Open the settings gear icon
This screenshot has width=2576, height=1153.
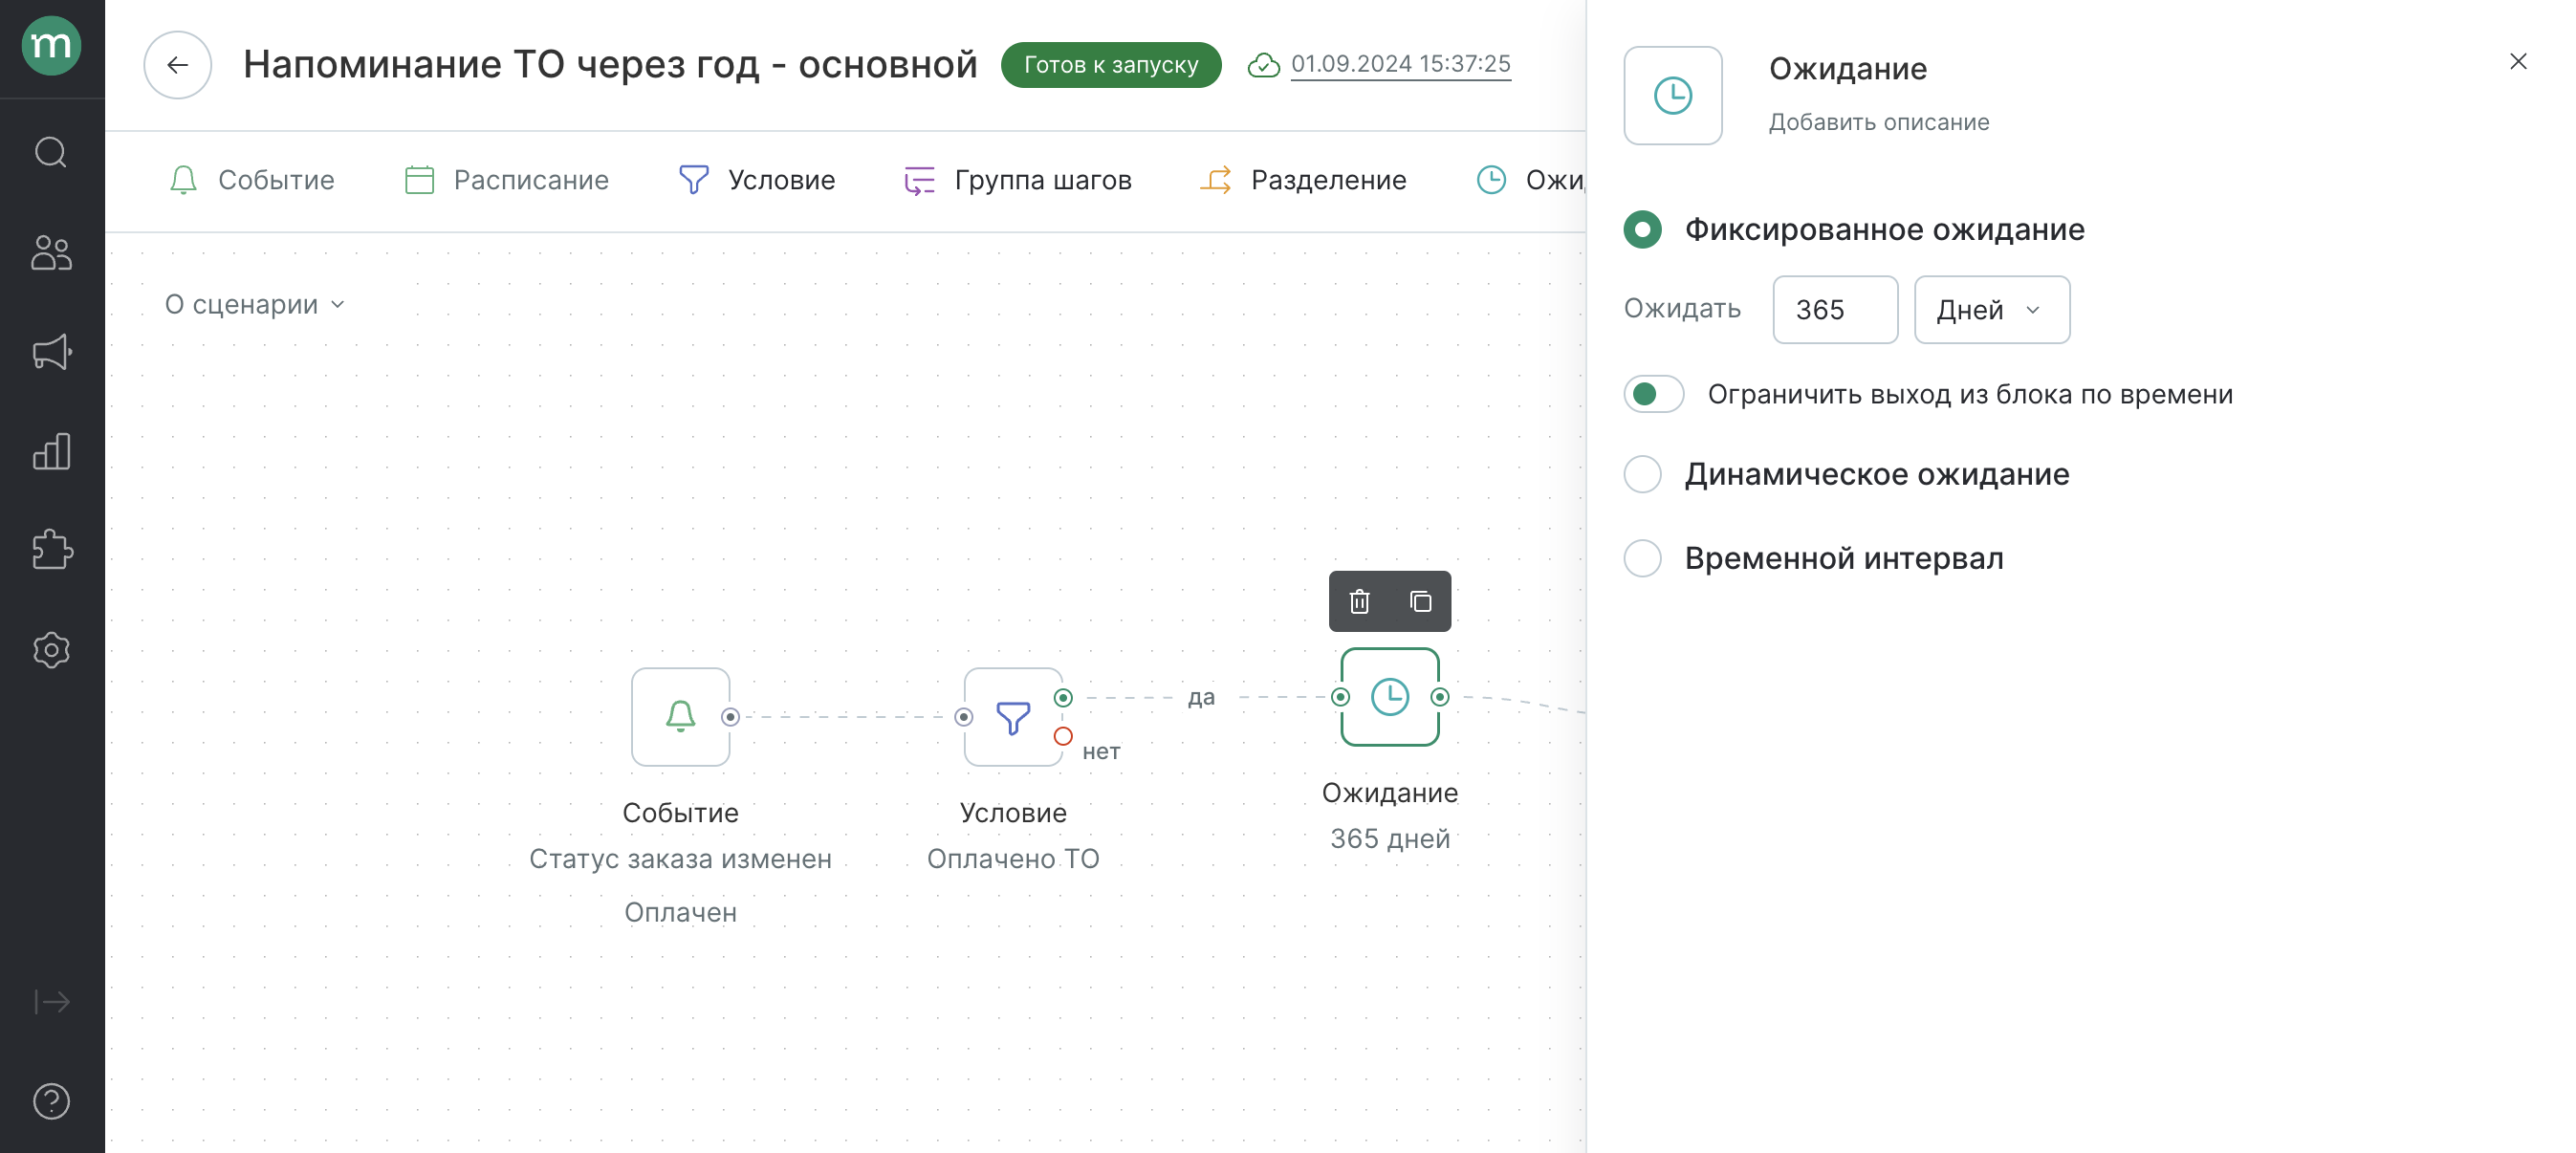[x=51, y=650]
